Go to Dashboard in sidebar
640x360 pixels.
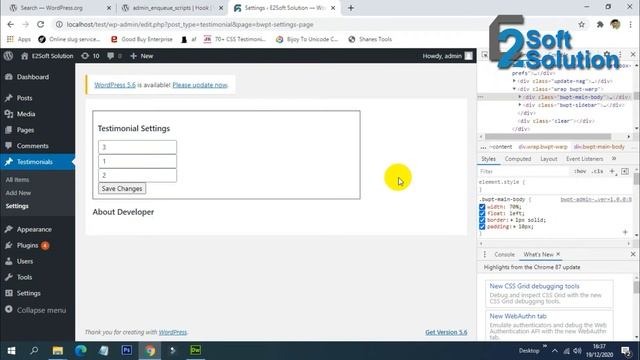click(33, 77)
